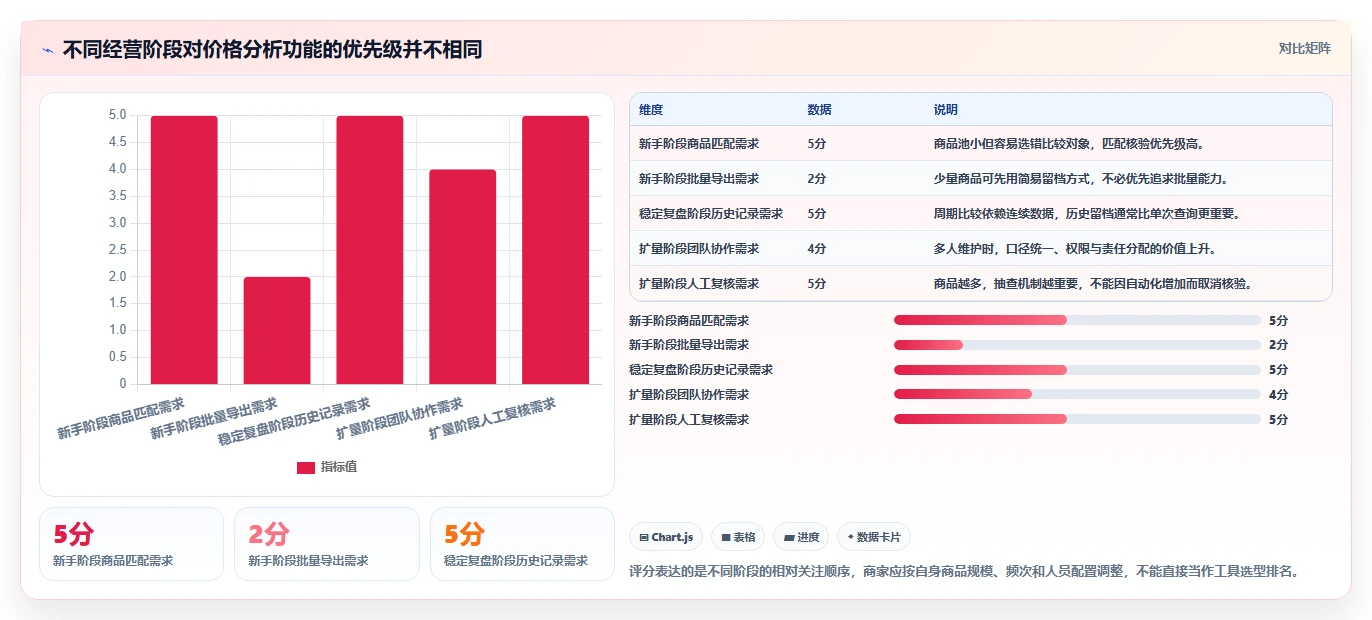This screenshot has width=1372, height=620.
Task: Select table row 稳定复盘阶段历史记录需求
Action: tap(981, 214)
